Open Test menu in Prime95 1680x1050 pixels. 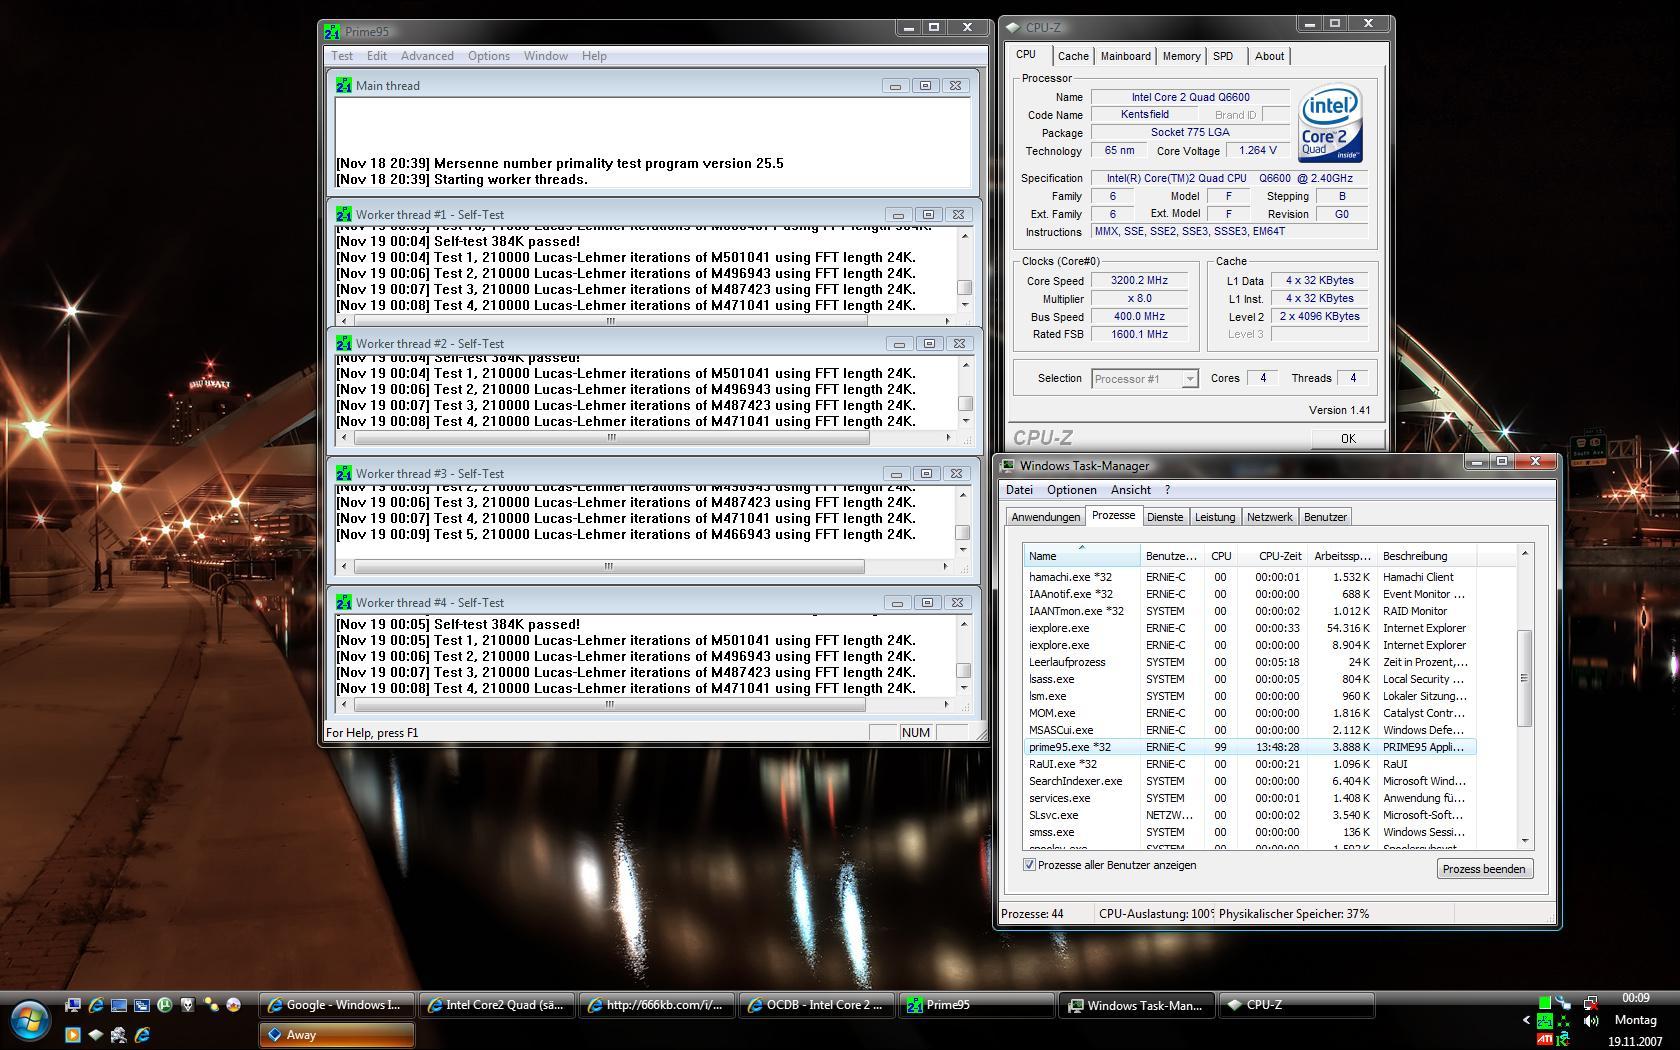[342, 56]
